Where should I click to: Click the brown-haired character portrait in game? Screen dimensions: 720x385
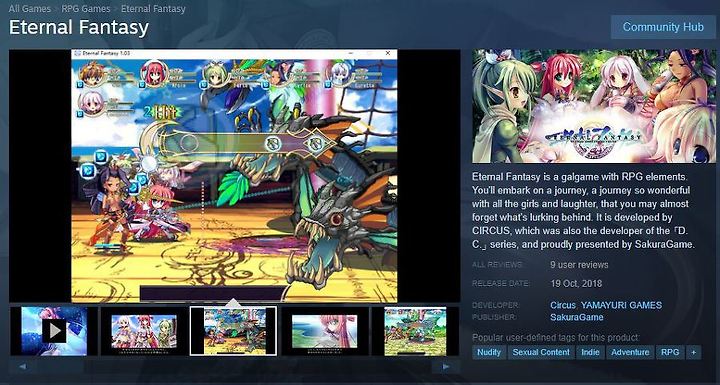tap(92, 74)
